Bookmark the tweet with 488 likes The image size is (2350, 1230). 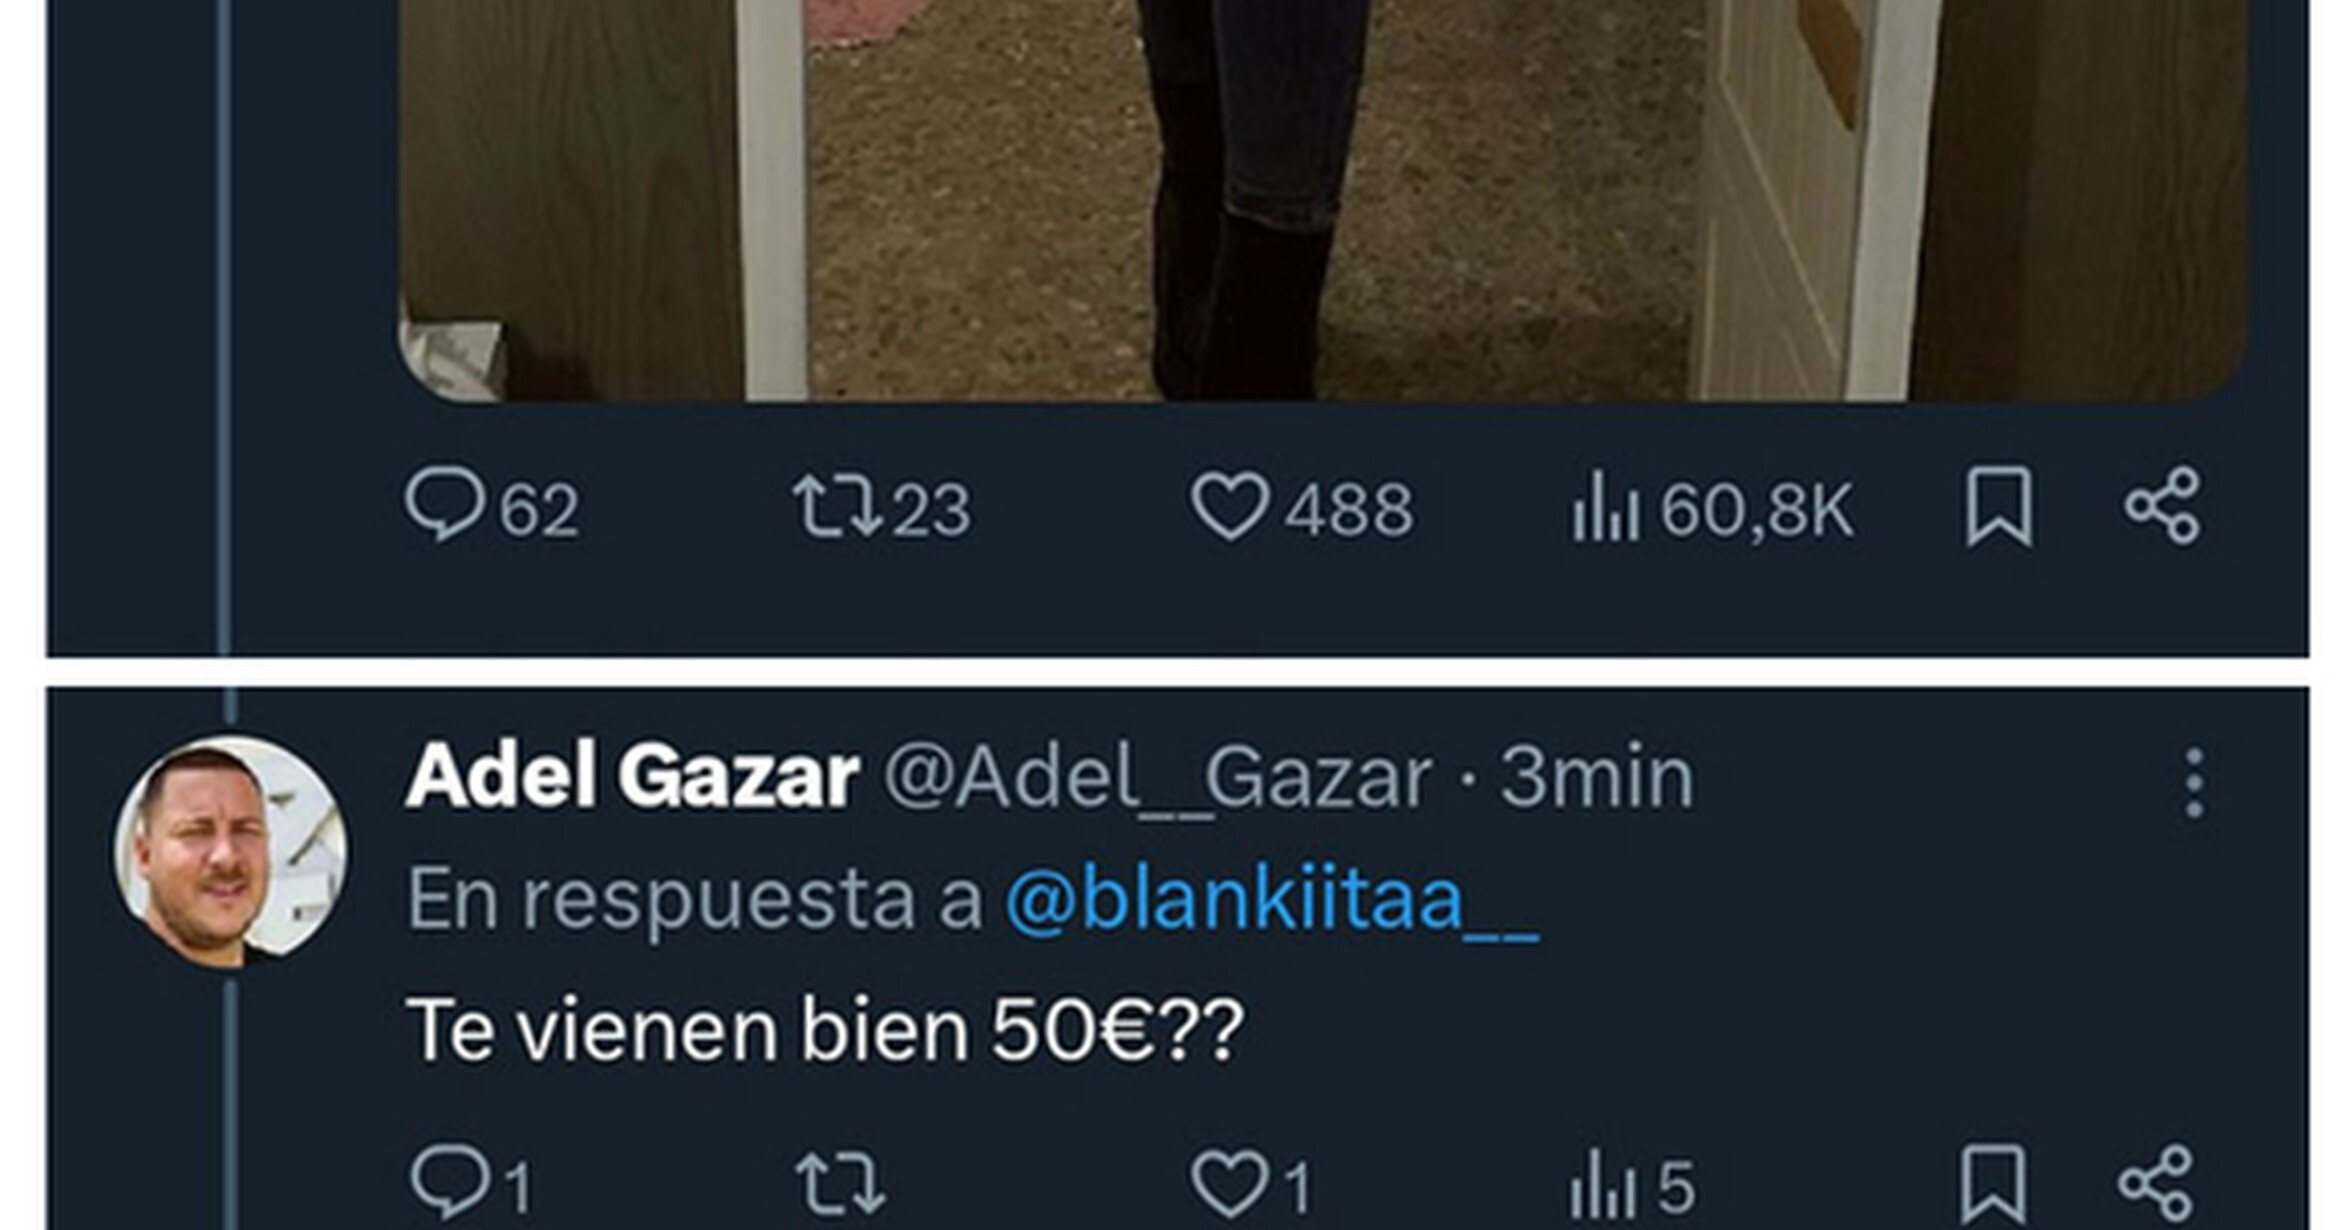(x=1999, y=506)
